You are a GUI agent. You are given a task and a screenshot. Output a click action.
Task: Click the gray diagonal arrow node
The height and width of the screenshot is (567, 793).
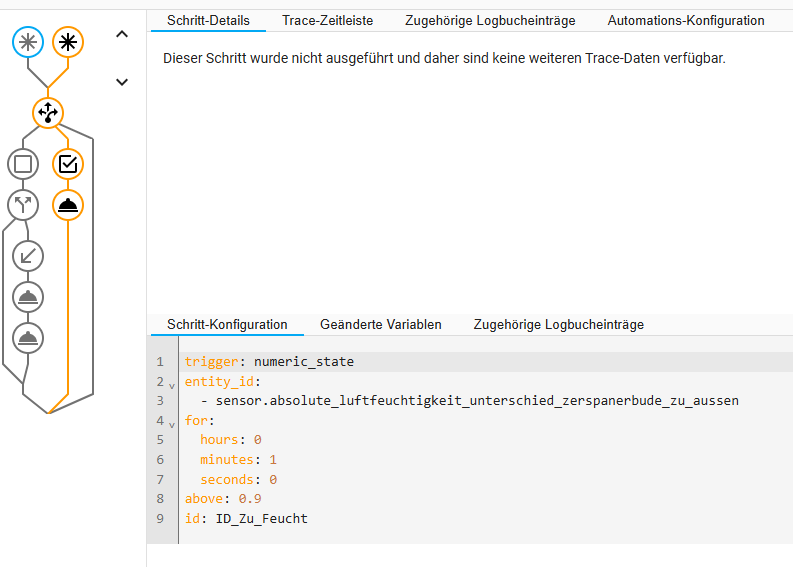coord(28,256)
